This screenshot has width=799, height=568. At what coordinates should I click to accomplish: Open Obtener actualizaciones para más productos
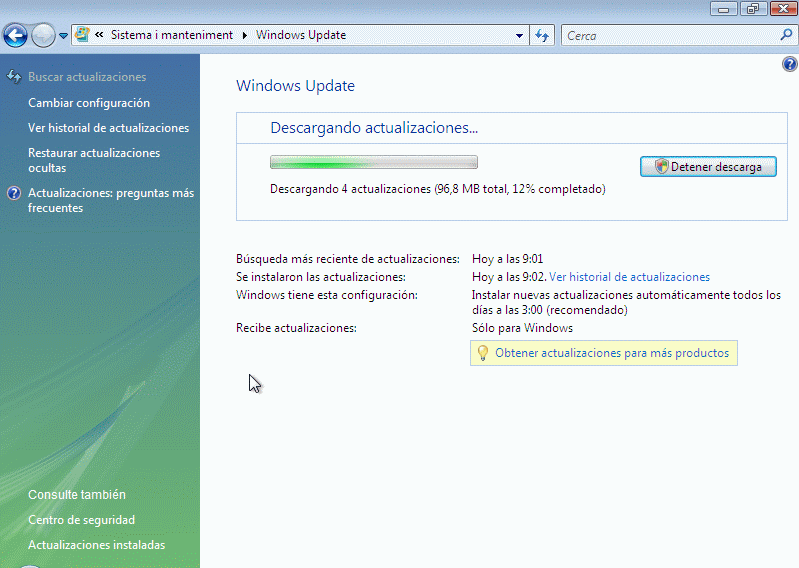(x=612, y=353)
